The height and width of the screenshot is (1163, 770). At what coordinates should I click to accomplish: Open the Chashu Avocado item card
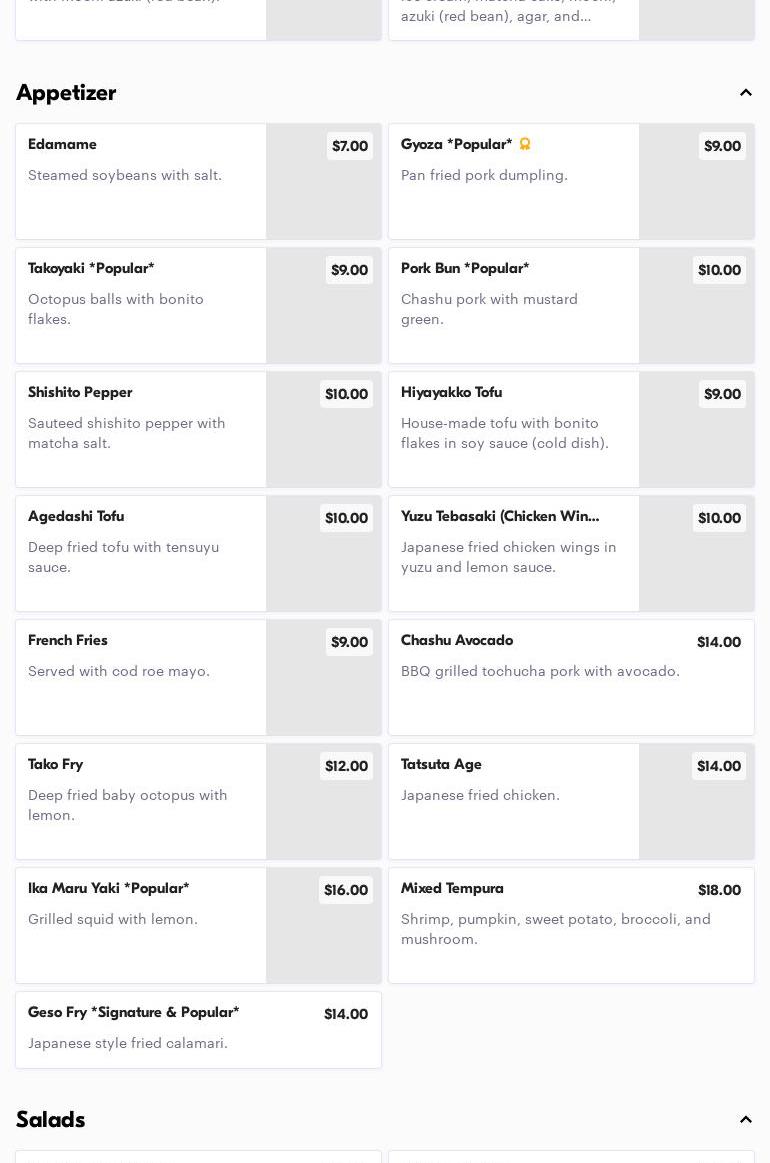coord(571,677)
